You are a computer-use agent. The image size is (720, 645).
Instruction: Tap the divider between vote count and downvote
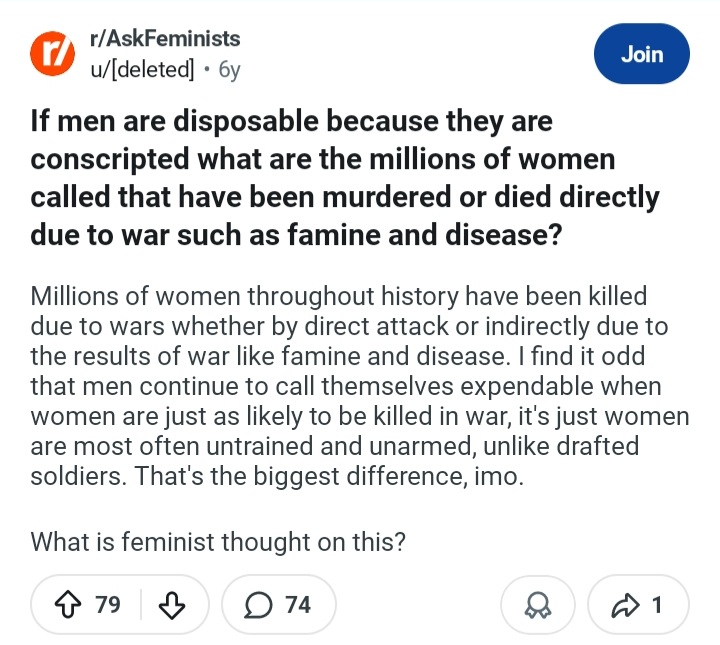(141, 604)
